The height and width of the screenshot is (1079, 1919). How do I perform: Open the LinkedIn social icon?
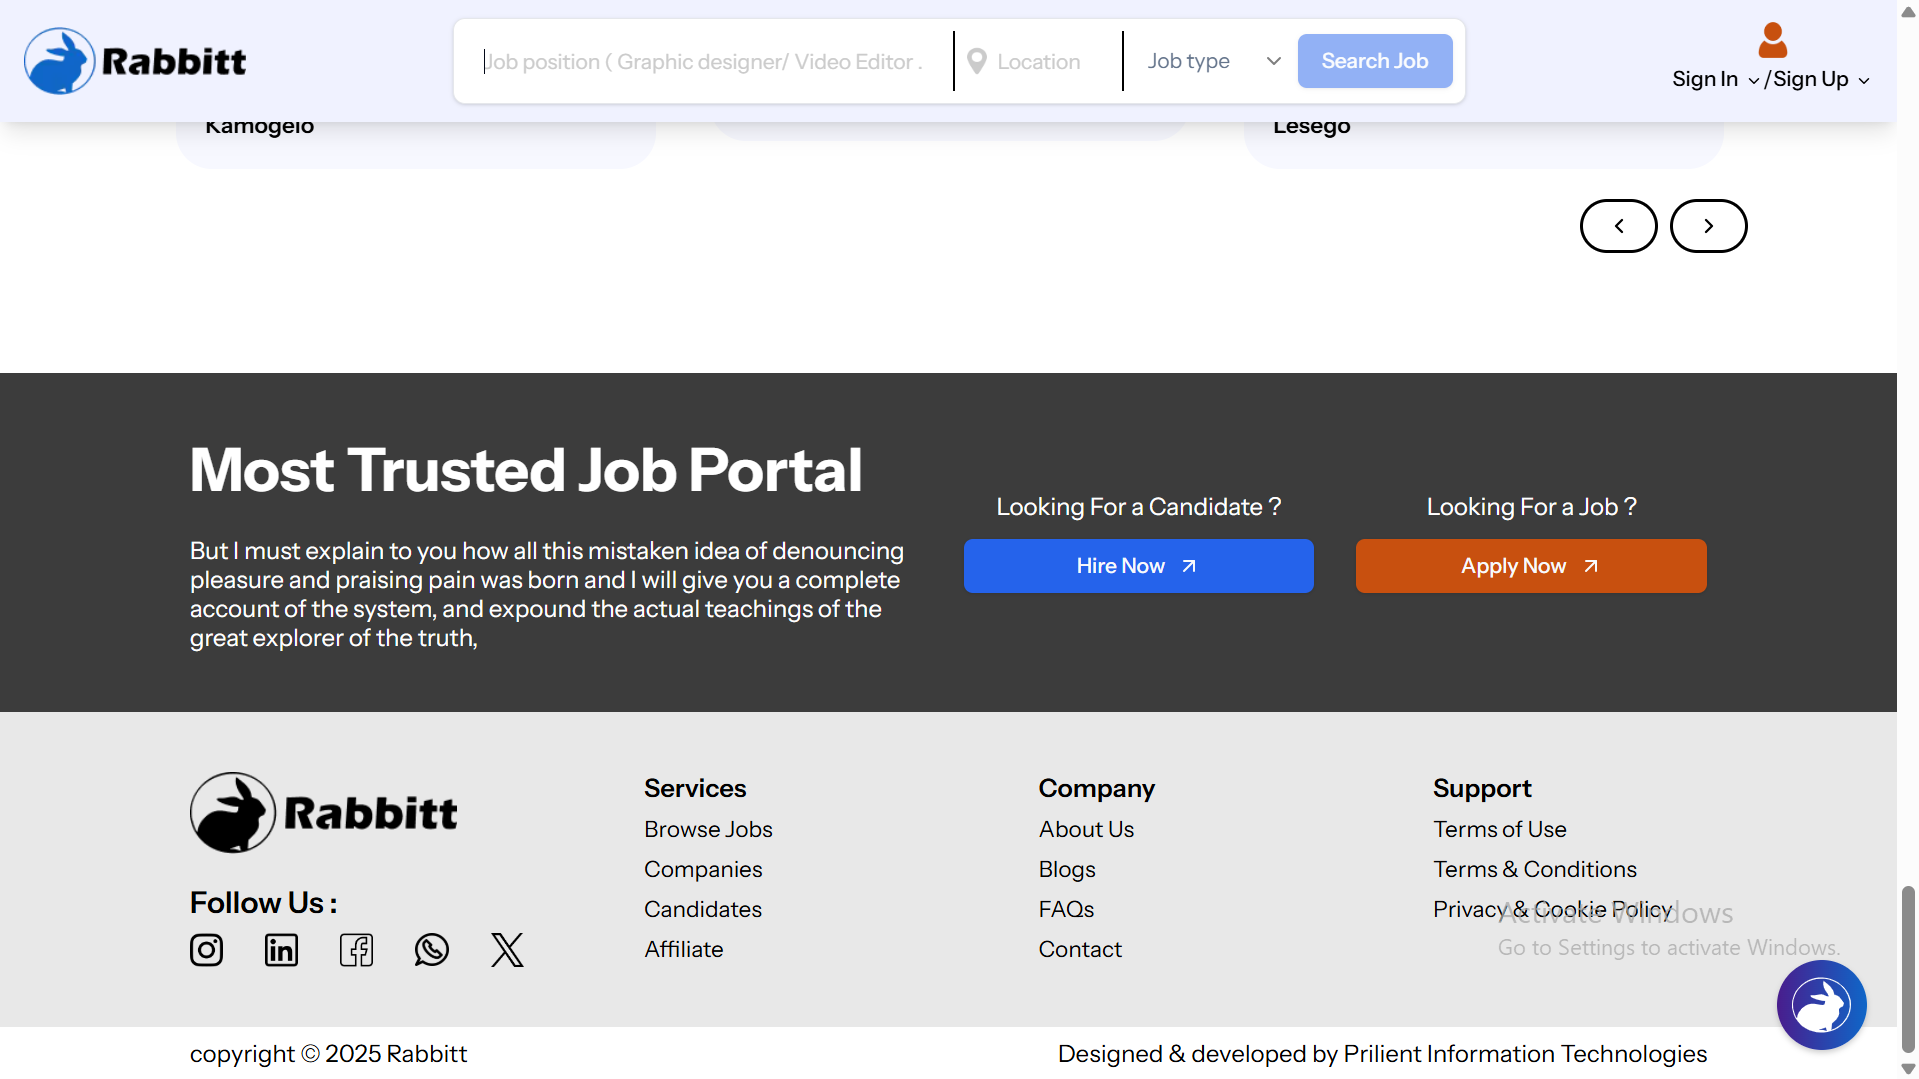click(x=281, y=950)
